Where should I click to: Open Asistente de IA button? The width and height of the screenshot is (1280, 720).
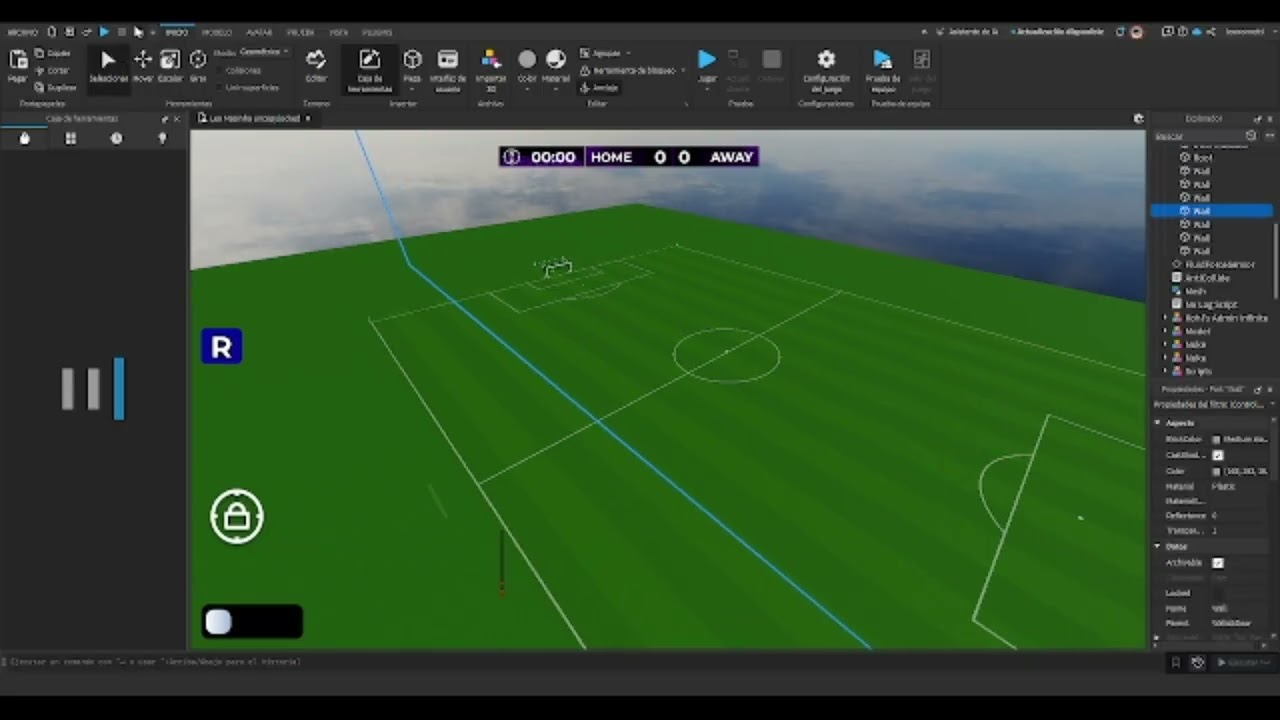[x=968, y=32]
